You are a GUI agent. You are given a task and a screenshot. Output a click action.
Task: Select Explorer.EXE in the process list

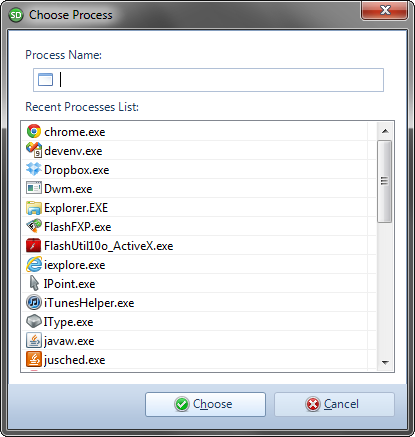(x=199, y=207)
